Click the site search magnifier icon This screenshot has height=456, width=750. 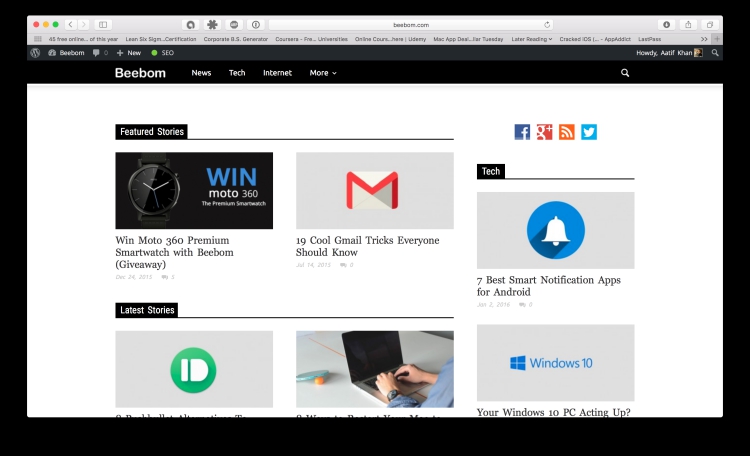625,73
